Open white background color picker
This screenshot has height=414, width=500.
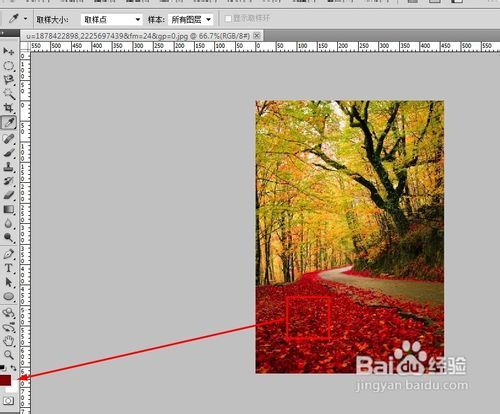13,389
